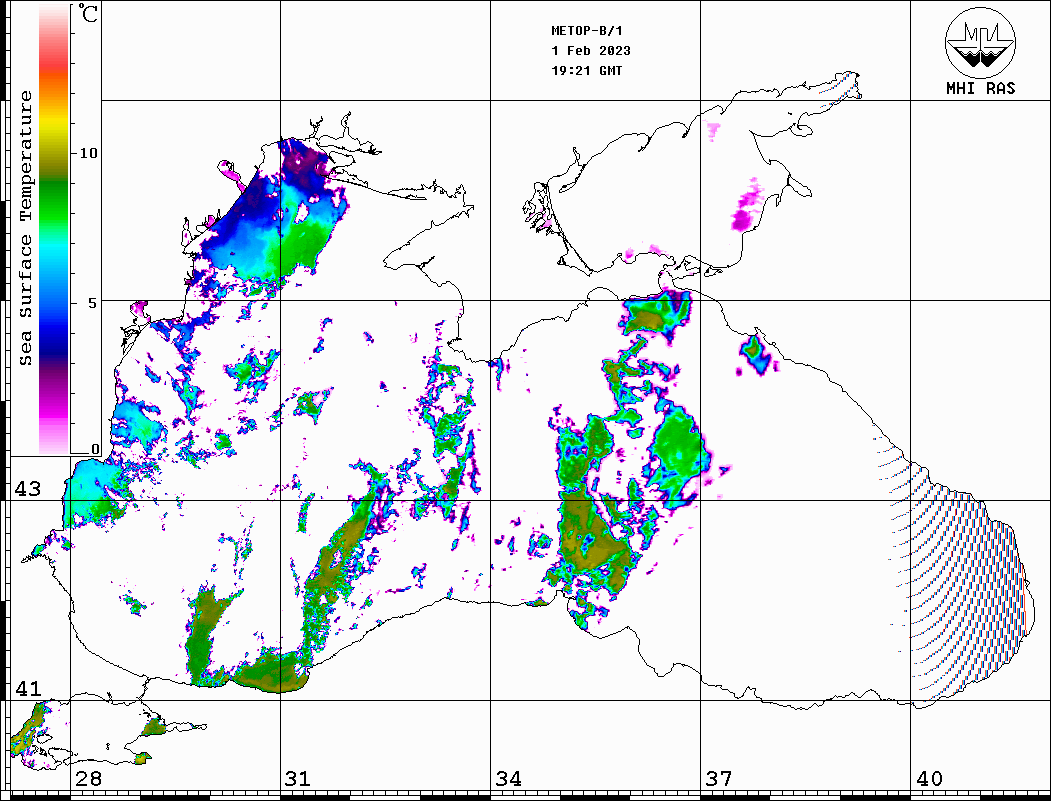Click the date '1 Feb 2023'
The width and height of the screenshot is (1051, 801).
[591, 51]
